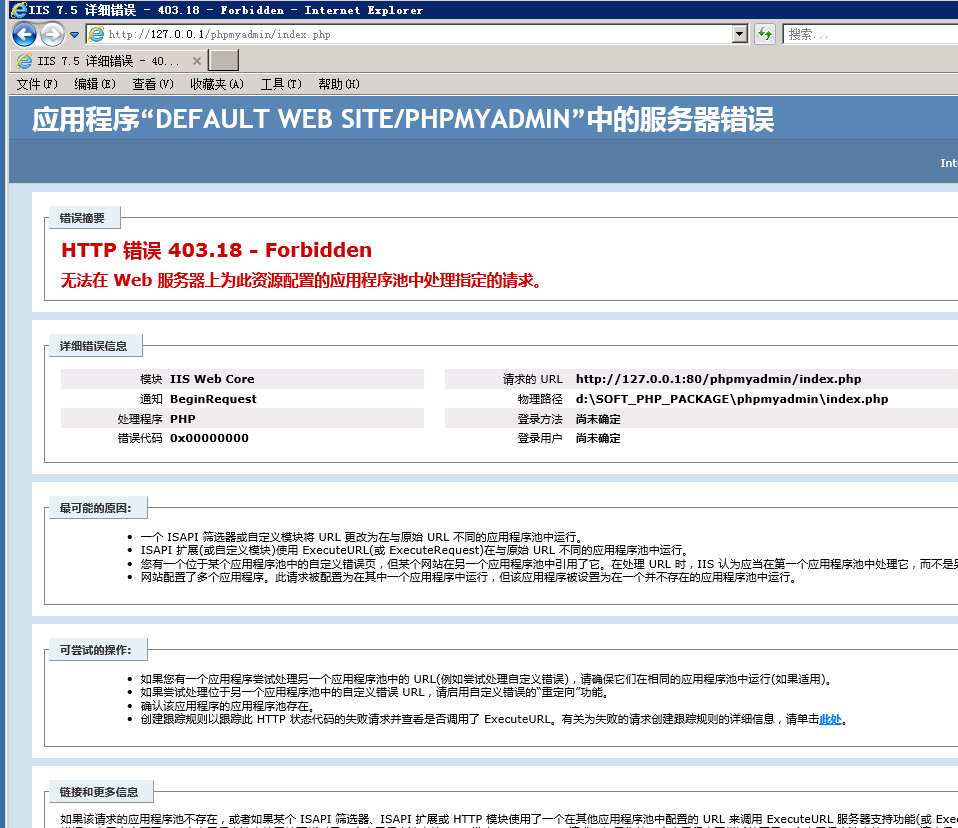
Task: Open the 文件(F) menu
Action: (x=37, y=84)
